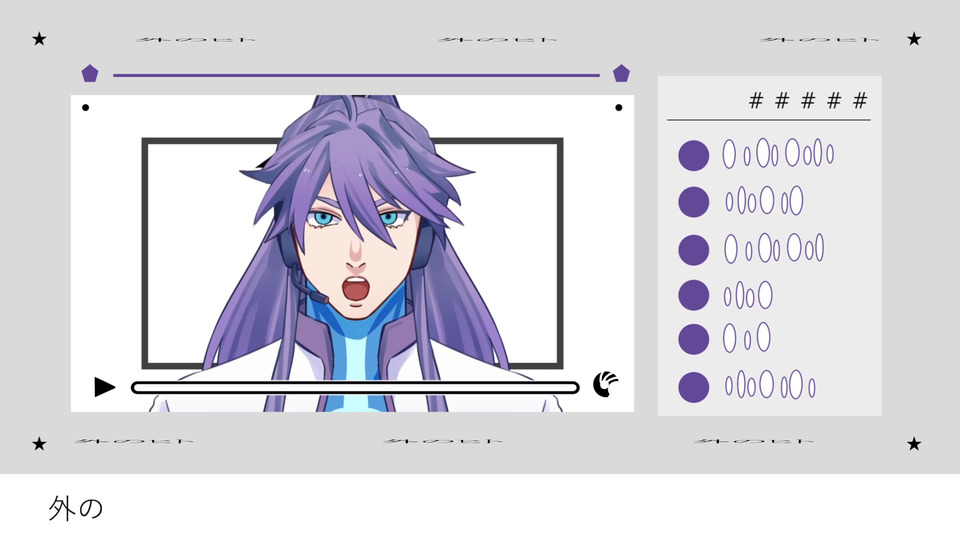Image resolution: width=960 pixels, height=540 pixels.
Task: Click the '外の' subtitle text
Action: pyautogui.click(x=76, y=509)
